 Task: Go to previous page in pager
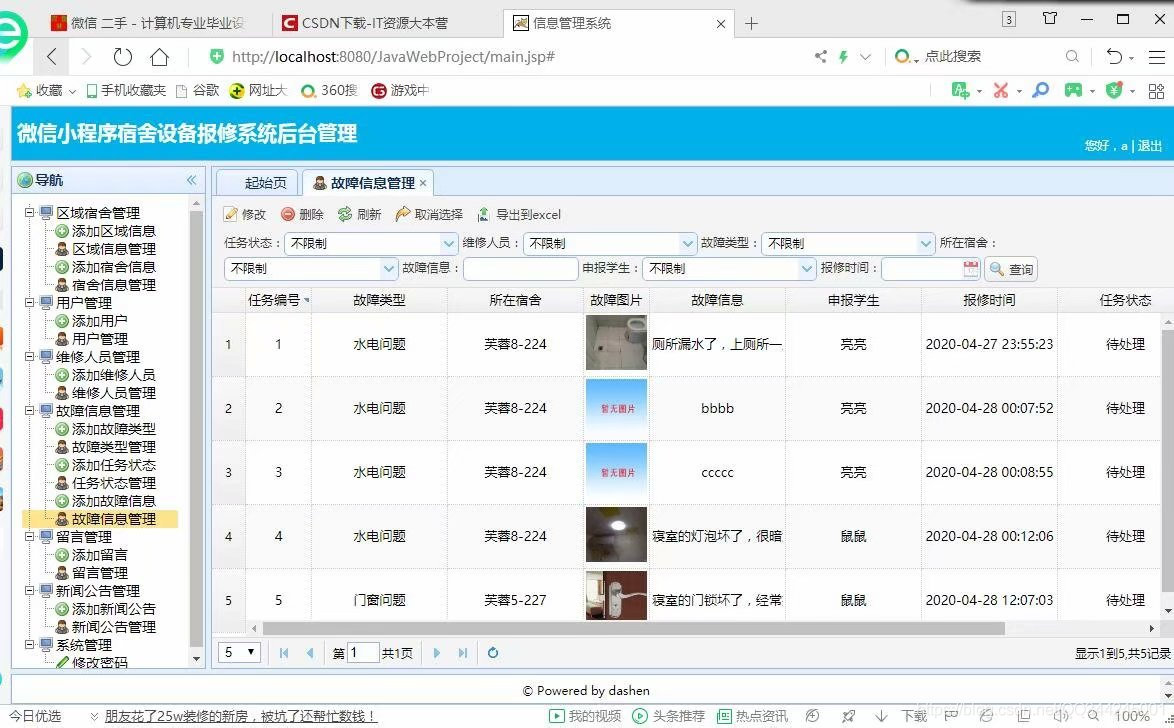(310, 653)
